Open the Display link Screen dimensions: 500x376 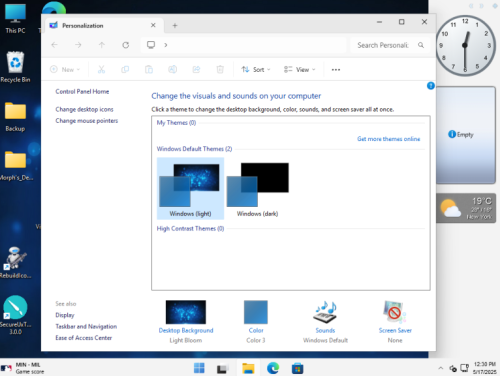click(x=65, y=315)
